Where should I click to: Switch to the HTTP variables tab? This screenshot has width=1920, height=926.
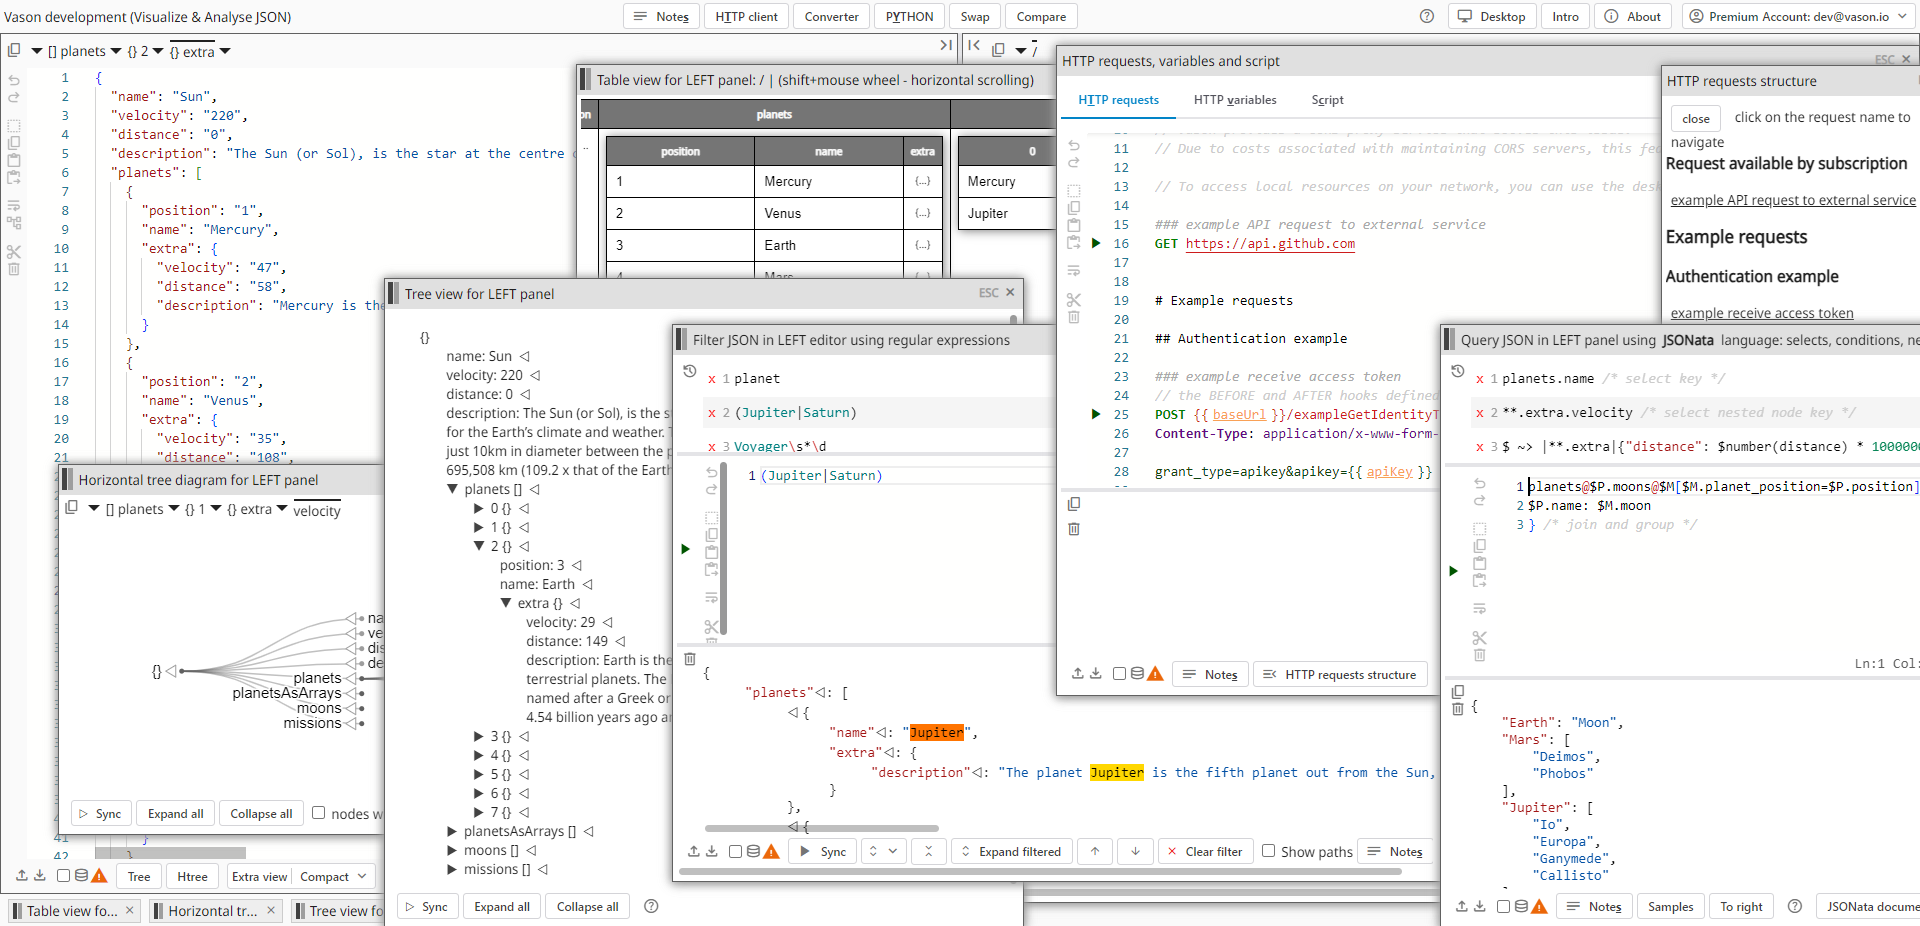point(1234,100)
